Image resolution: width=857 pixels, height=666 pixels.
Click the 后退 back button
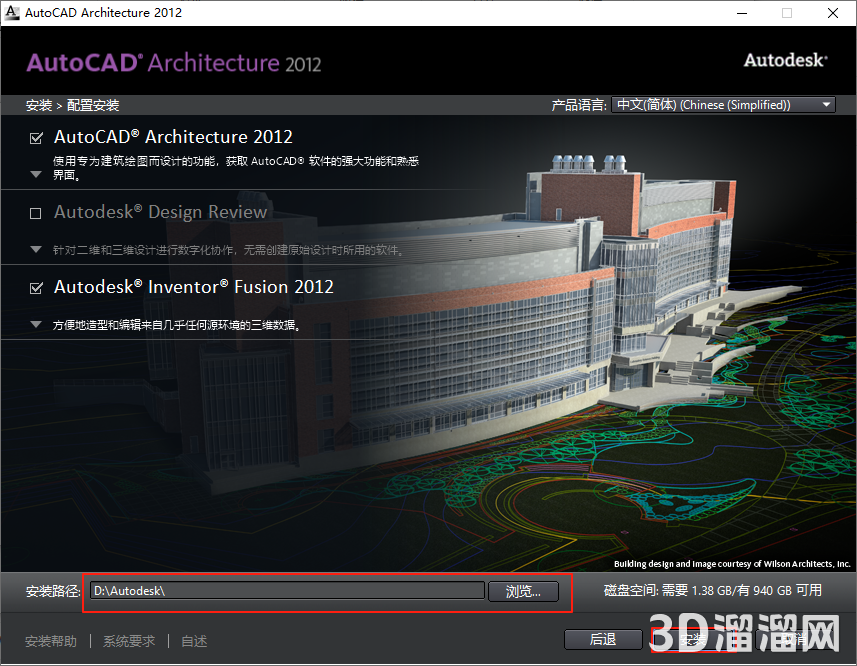coord(602,639)
